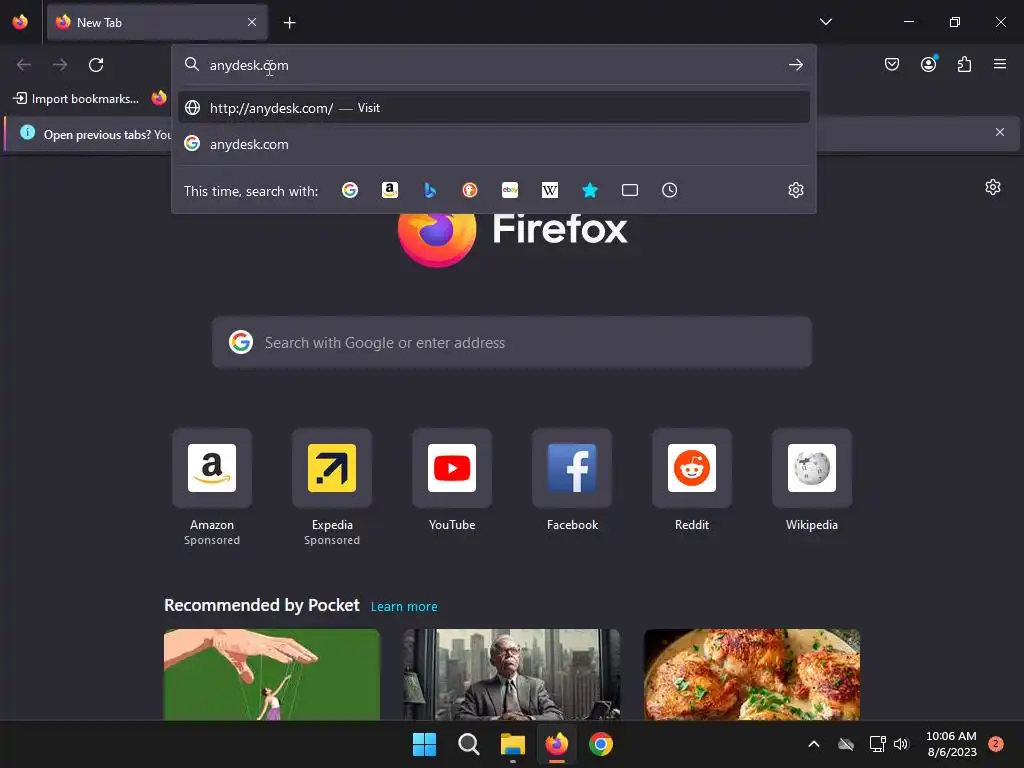Search open tabs using tab icon
The width and height of the screenshot is (1024, 768).
[x=630, y=190]
